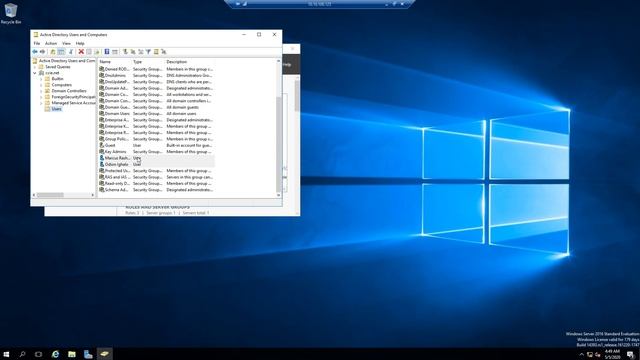640x360 pixels.
Task: Open the File menu
Action: click(x=37, y=43)
